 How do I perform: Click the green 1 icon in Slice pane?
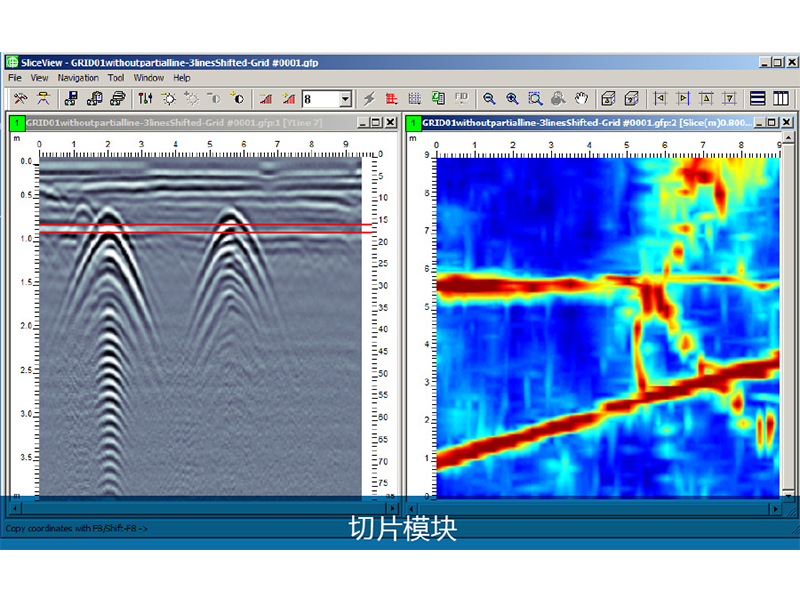point(413,123)
